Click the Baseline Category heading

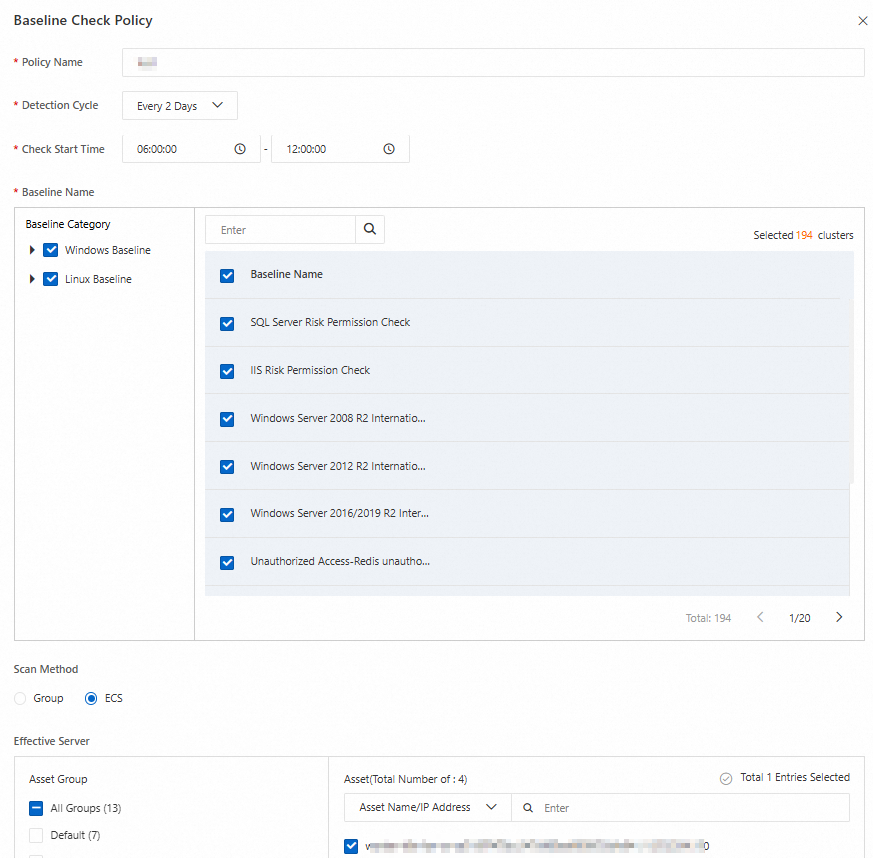68,224
